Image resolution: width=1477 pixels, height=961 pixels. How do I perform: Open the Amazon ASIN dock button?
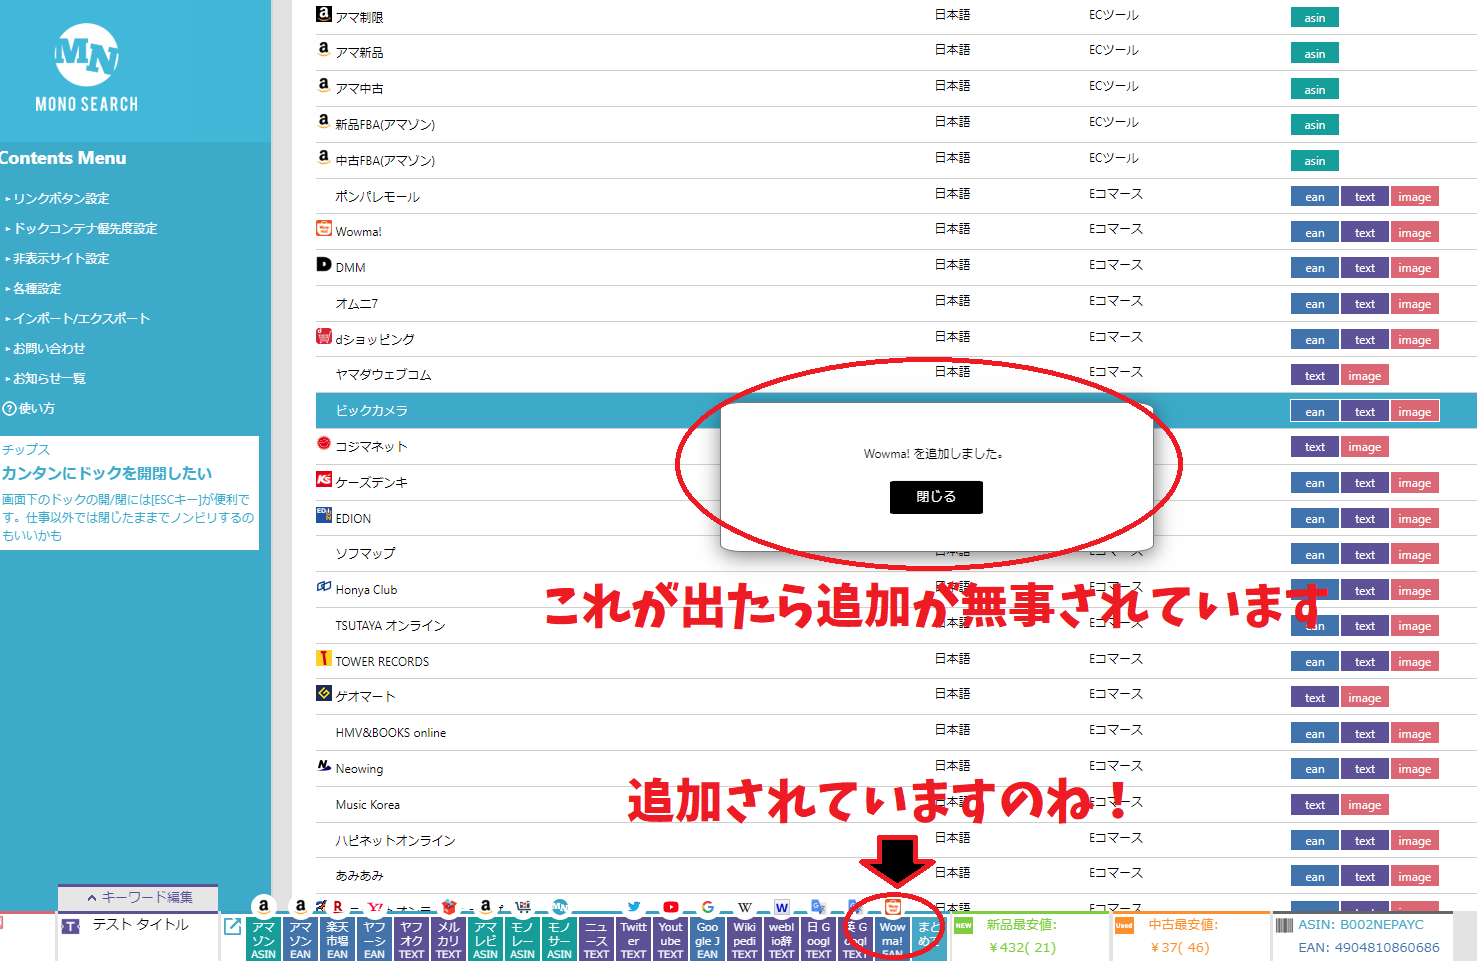coord(263,940)
